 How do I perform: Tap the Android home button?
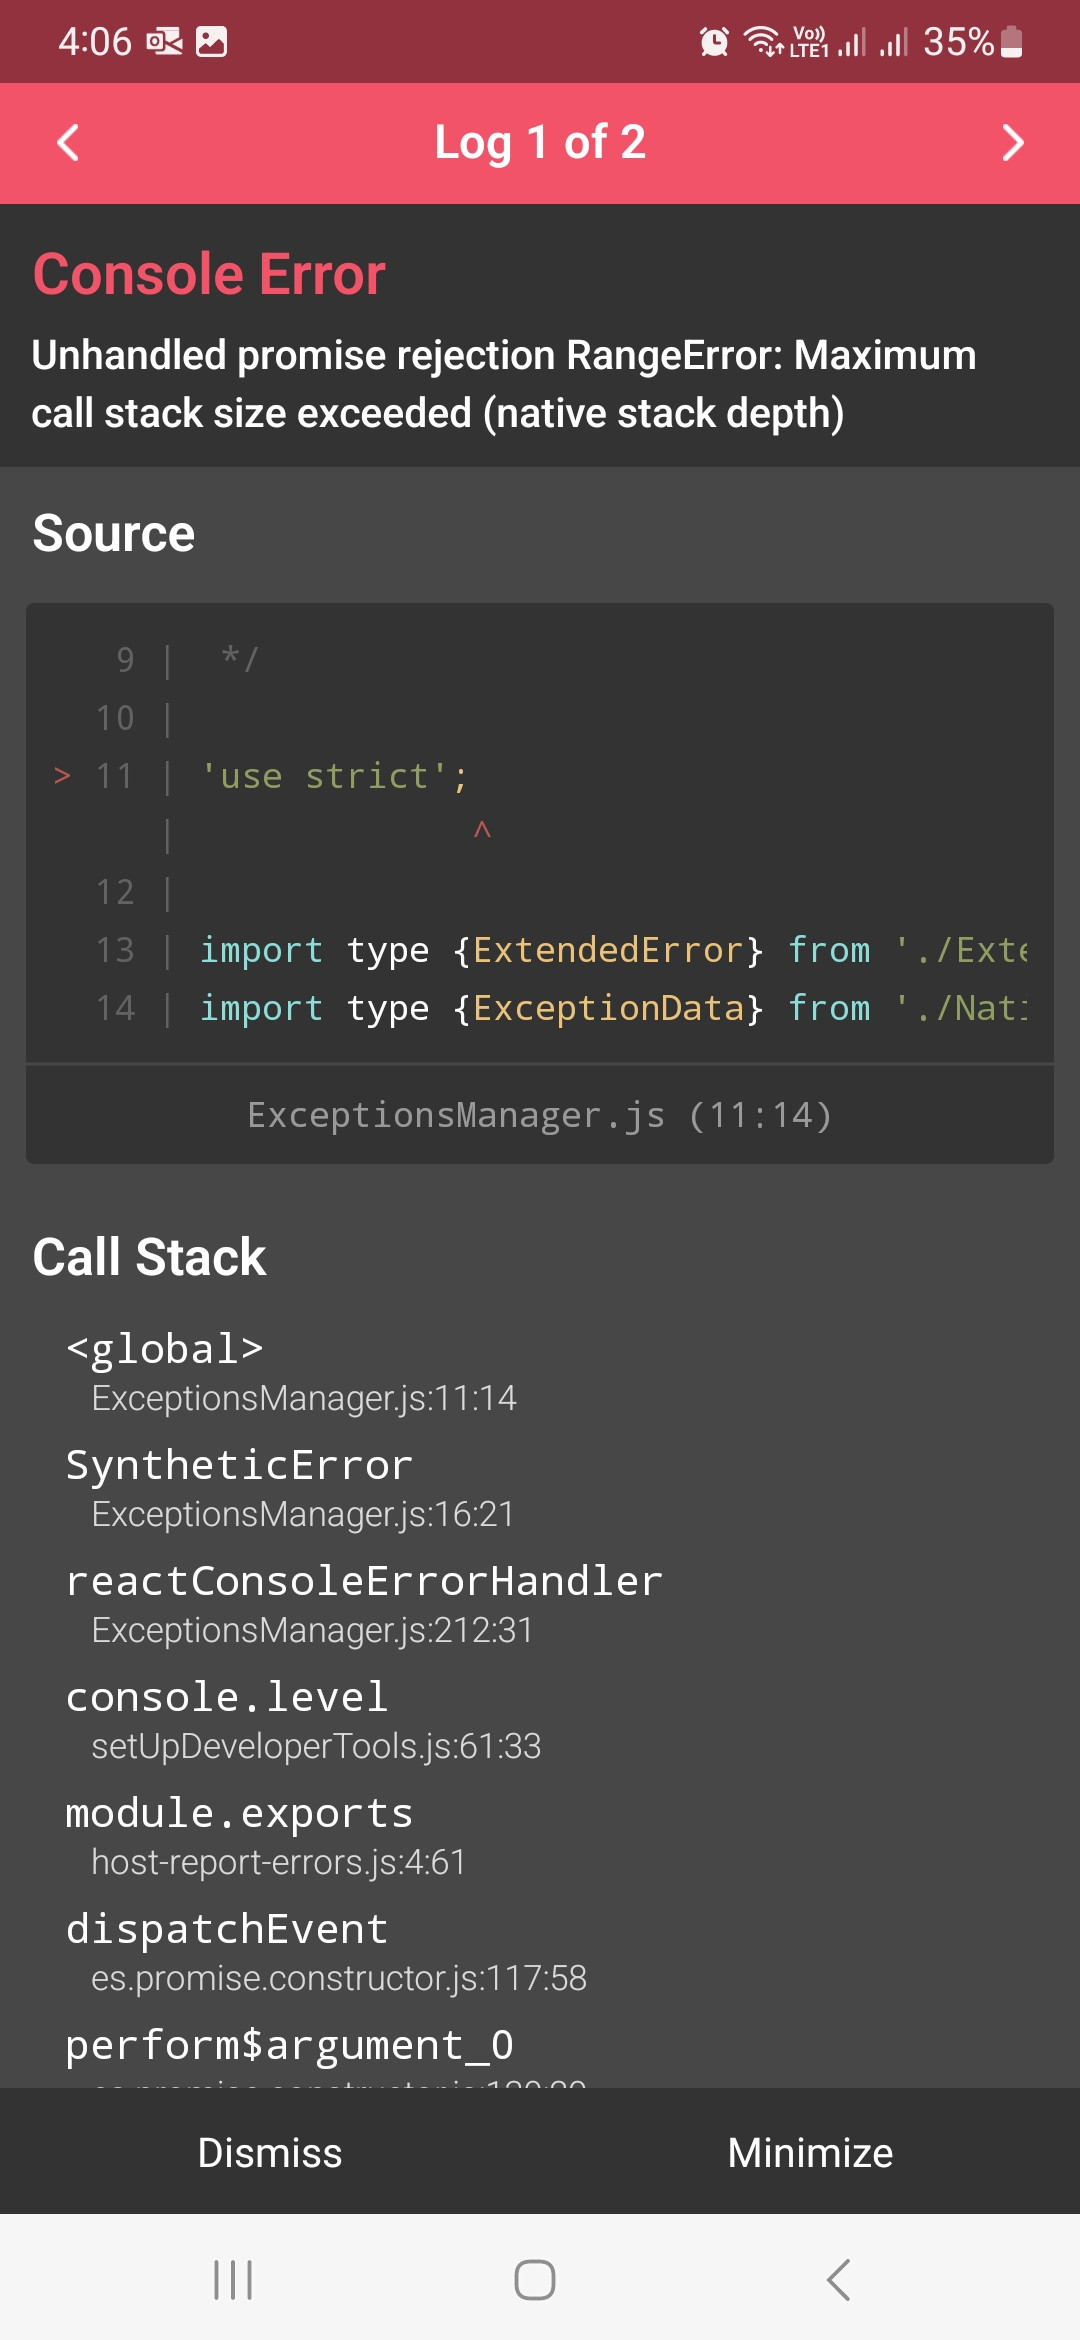[535, 2280]
